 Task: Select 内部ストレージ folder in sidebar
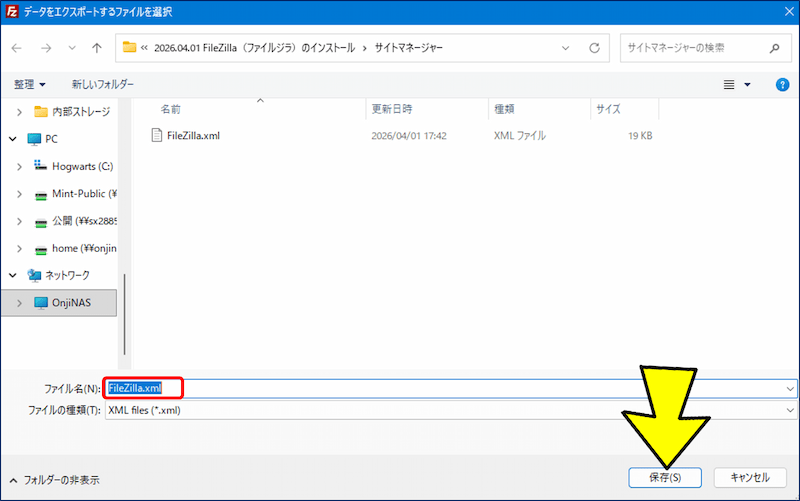click(72, 112)
